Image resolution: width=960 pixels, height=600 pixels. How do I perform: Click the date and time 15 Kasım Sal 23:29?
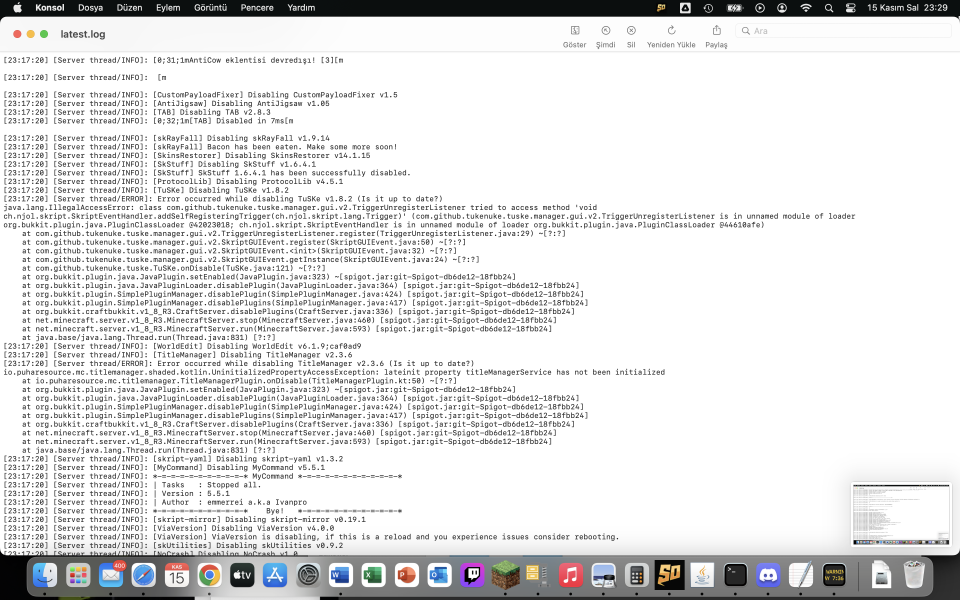click(x=907, y=8)
